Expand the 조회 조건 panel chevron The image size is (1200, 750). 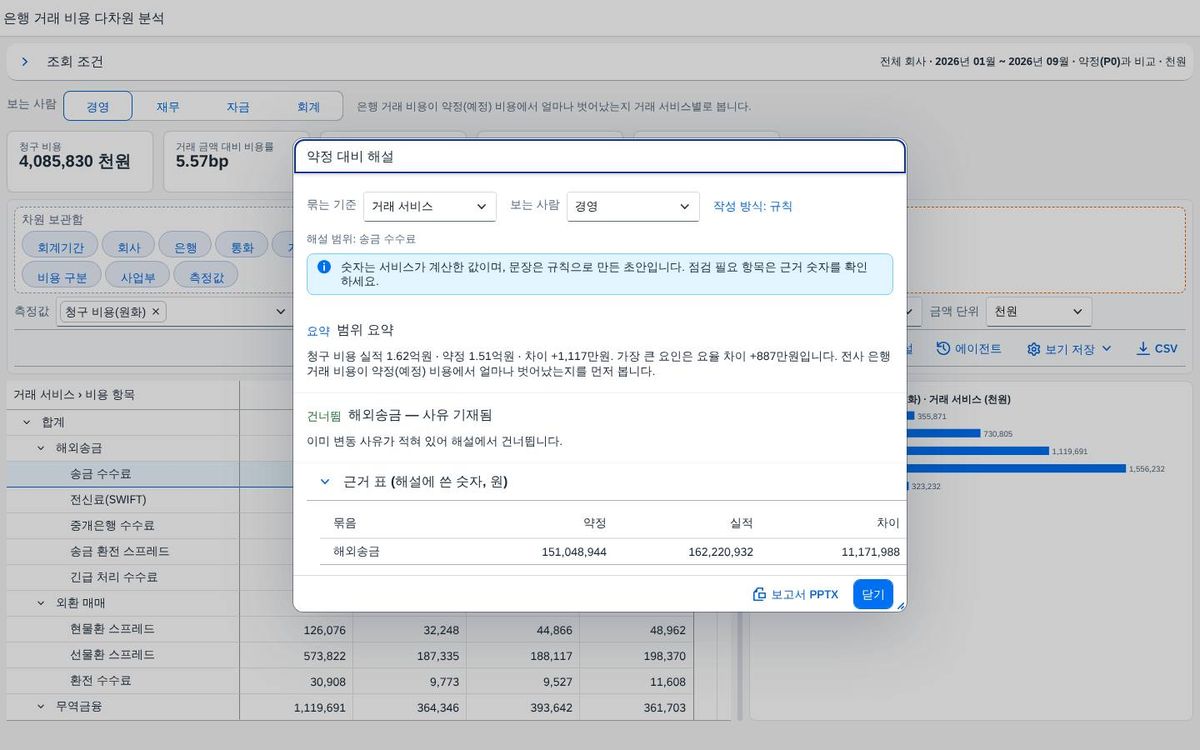click(x=25, y=62)
